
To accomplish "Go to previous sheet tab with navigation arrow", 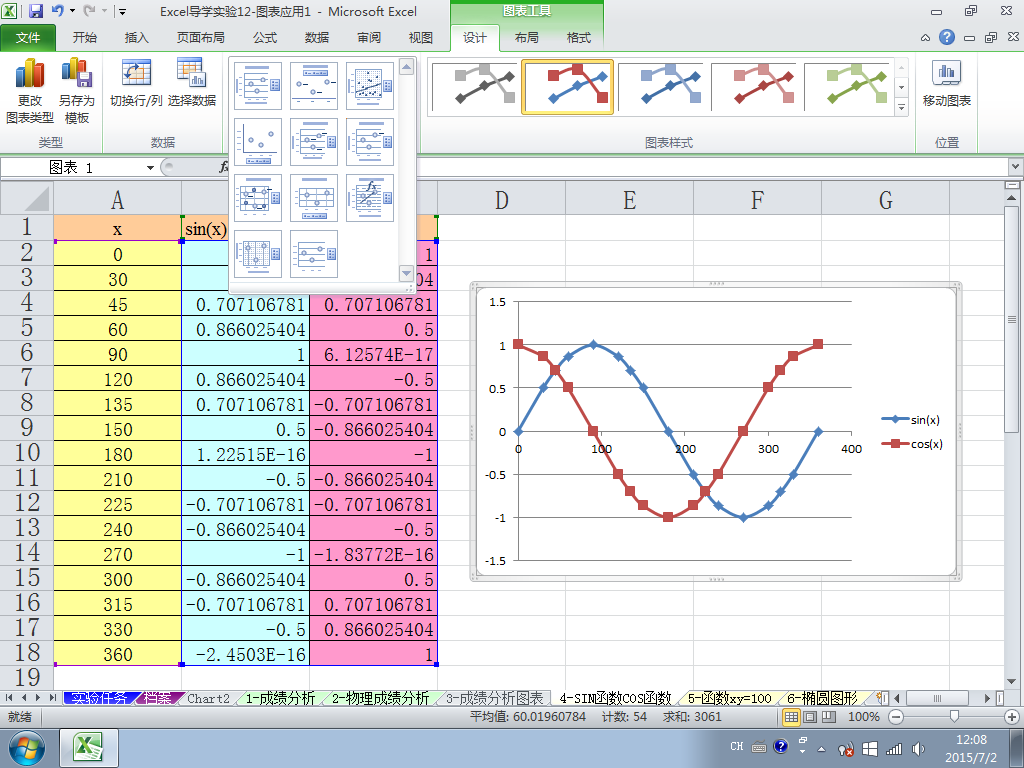I will click(x=24, y=698).
